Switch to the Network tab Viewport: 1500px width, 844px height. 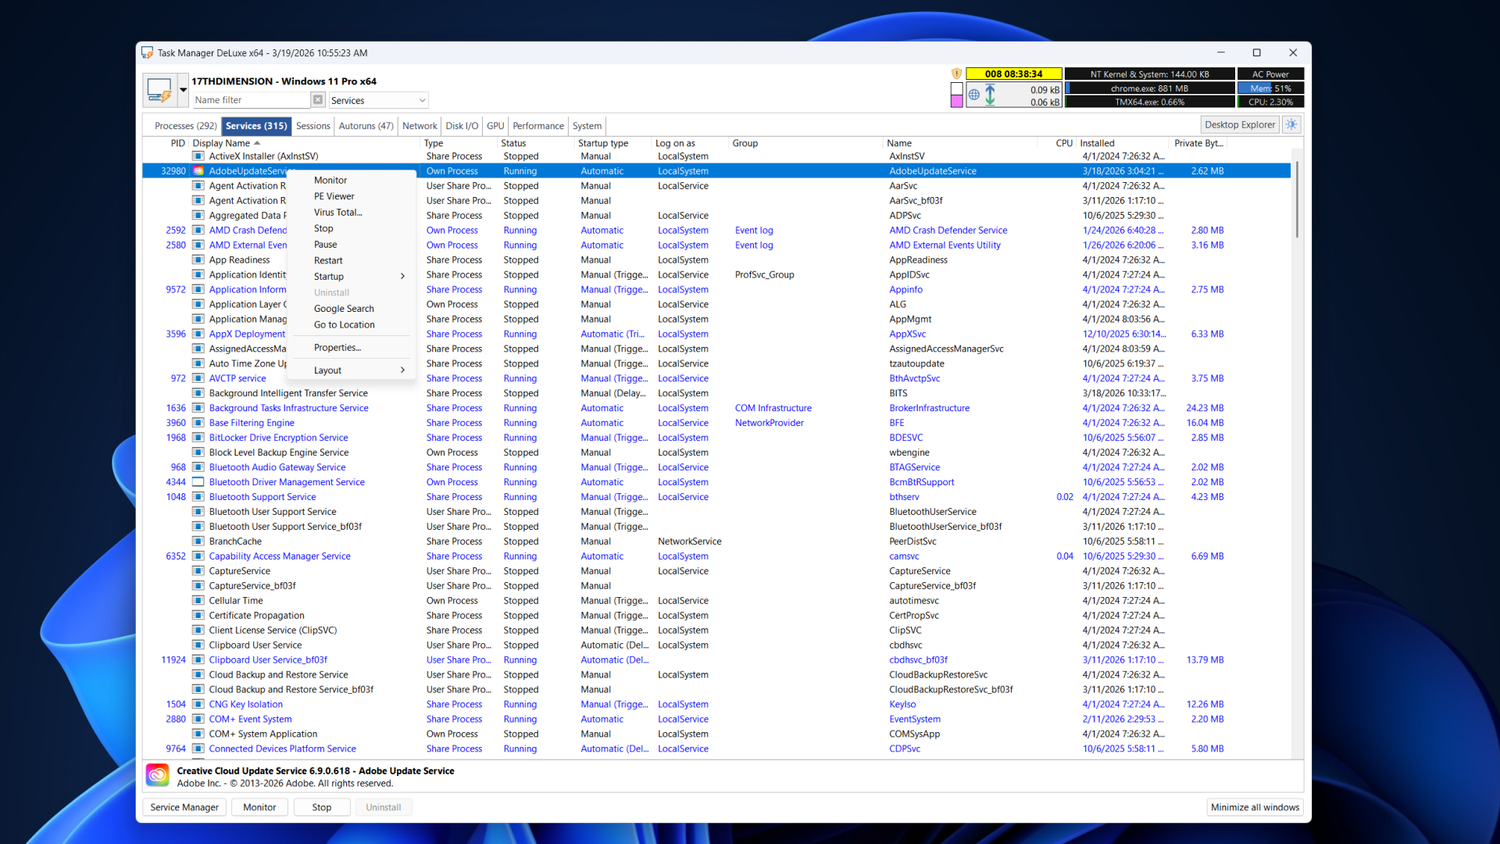coord(419,126)
